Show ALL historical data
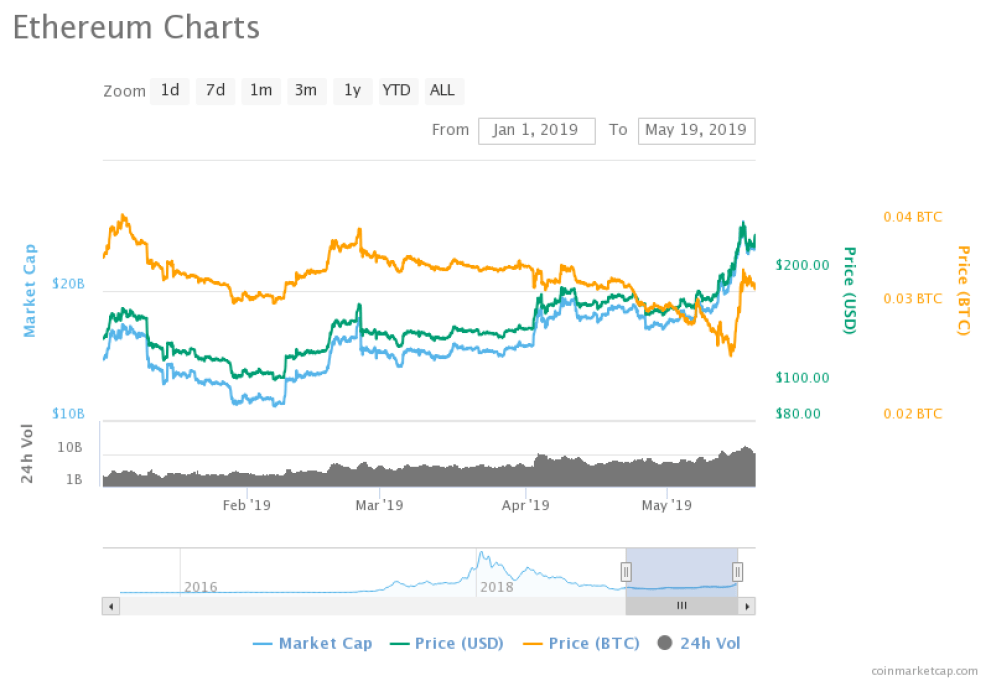 point(443,91)
